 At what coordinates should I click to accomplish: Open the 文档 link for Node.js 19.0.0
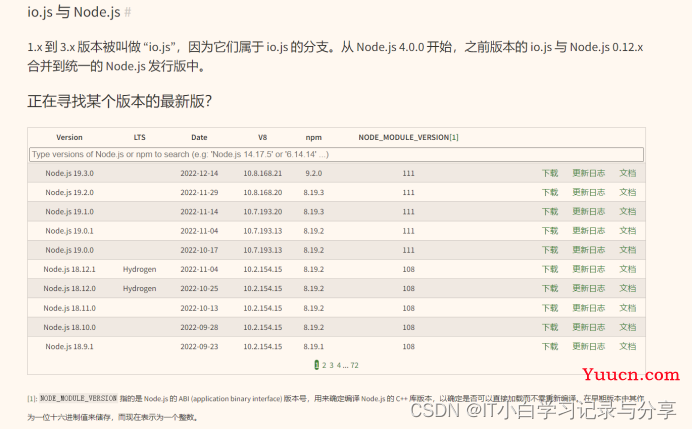628,250
